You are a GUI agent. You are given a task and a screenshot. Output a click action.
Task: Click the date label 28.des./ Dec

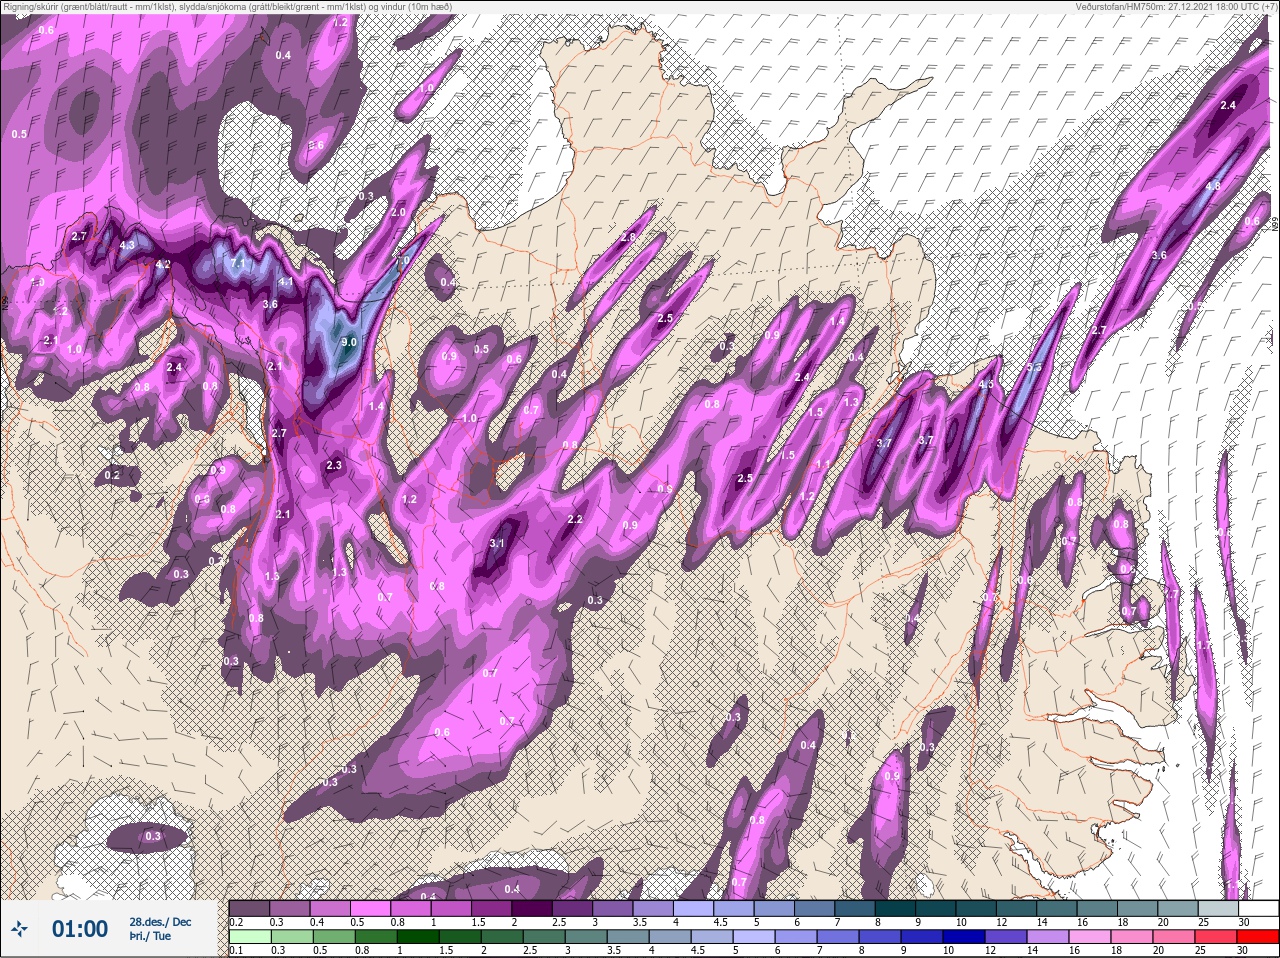click(160, 922)
